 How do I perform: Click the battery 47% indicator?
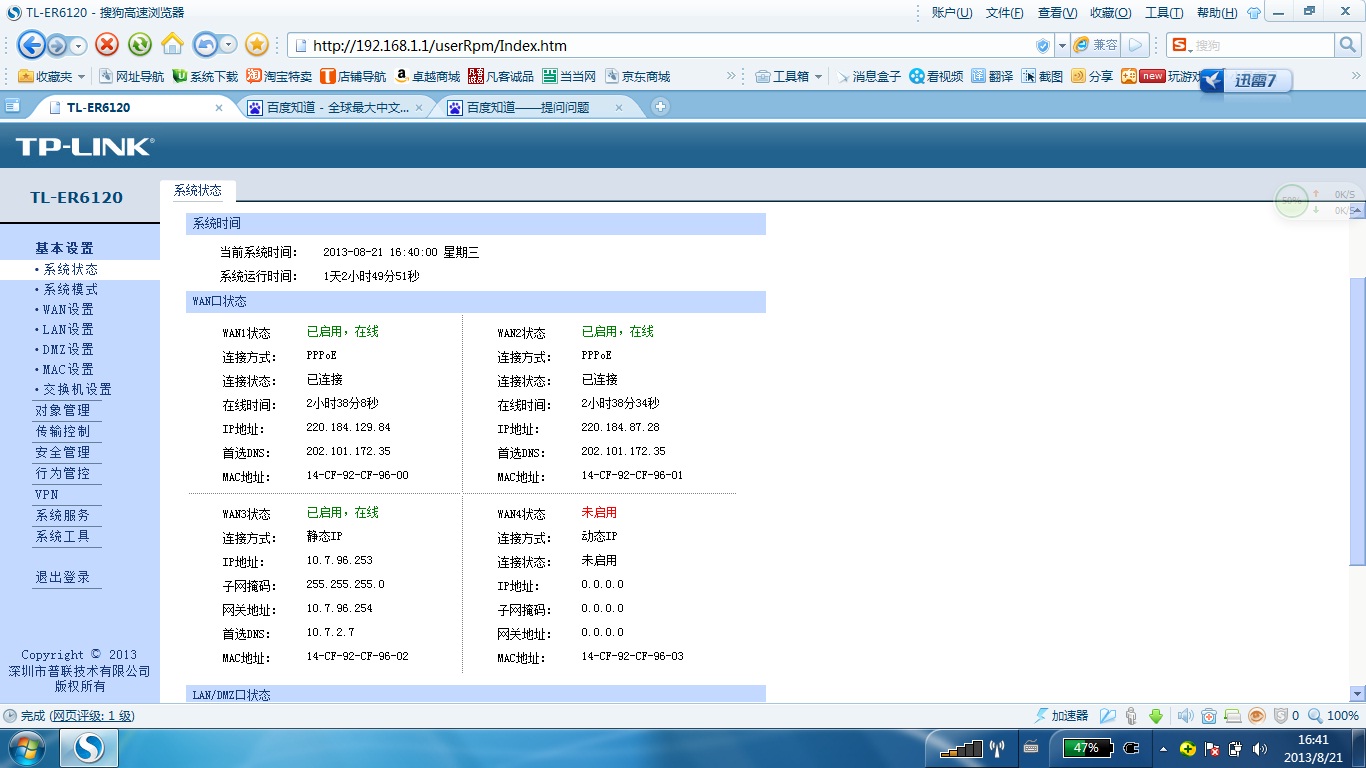pyautogui.click(x=1087, y=748)
